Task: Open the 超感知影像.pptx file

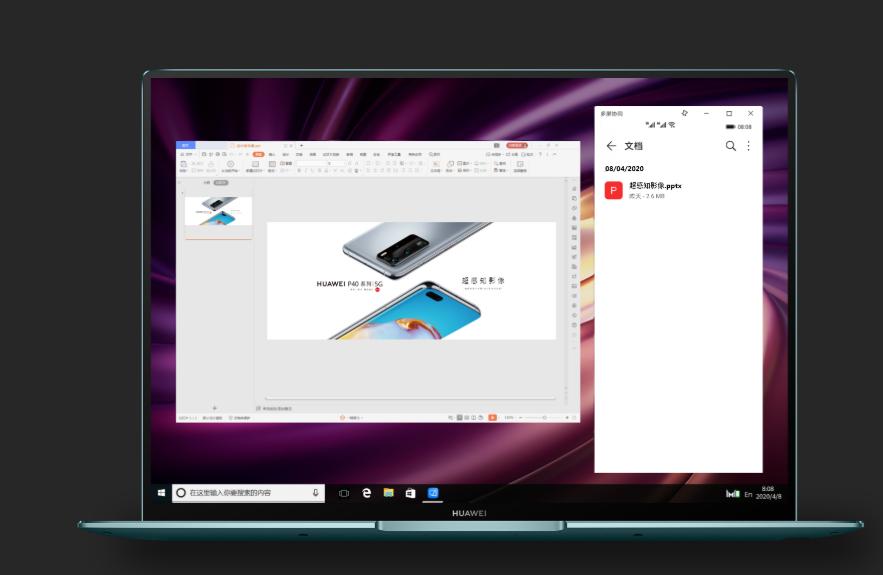Action: (x=655, y=185)
